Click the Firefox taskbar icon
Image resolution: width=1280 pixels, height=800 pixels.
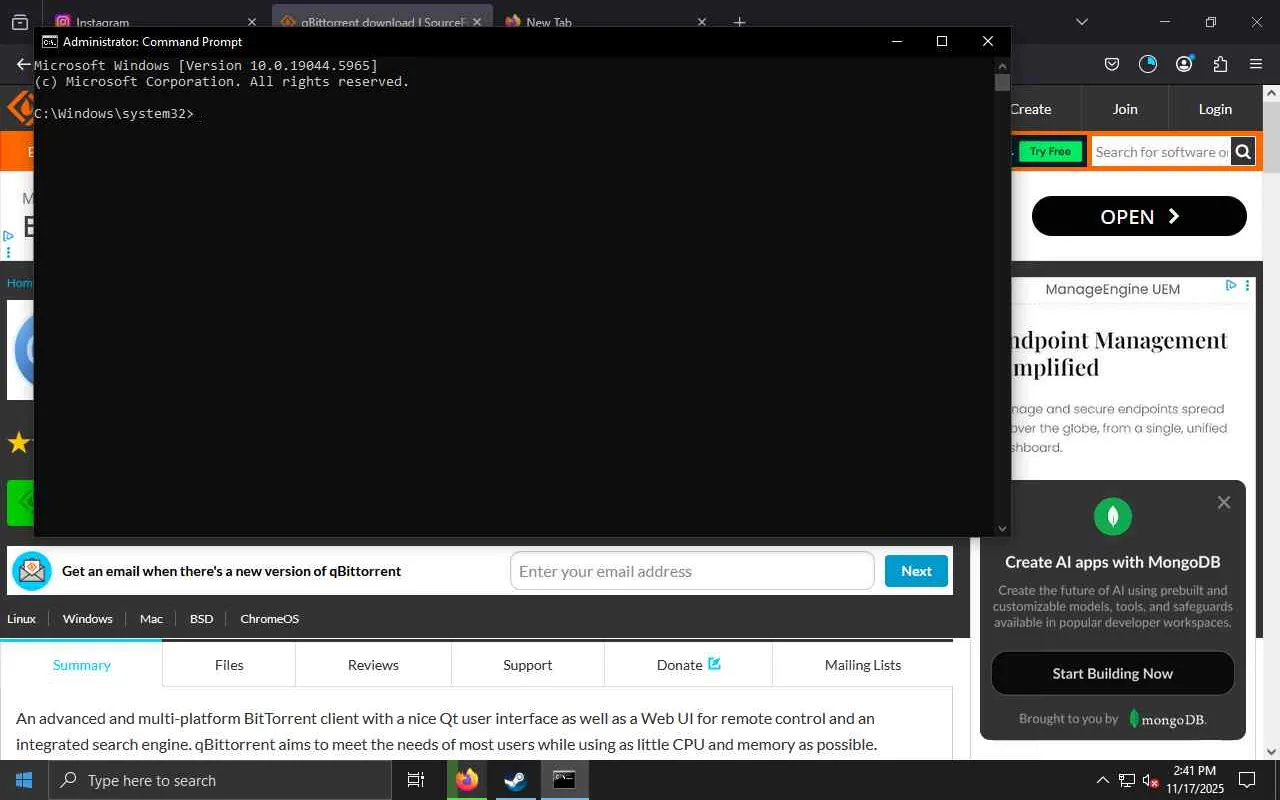(467, 780)
